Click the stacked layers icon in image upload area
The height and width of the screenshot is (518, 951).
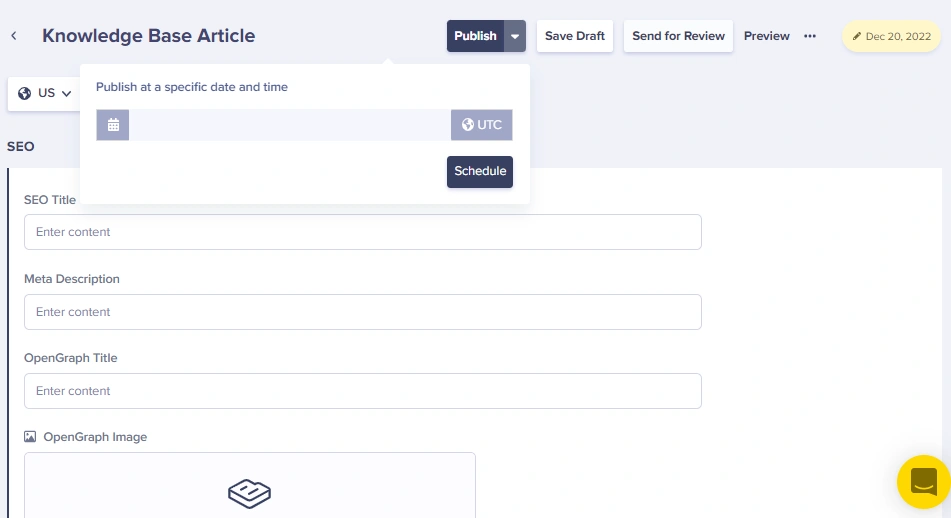click(x=249, y=492)
